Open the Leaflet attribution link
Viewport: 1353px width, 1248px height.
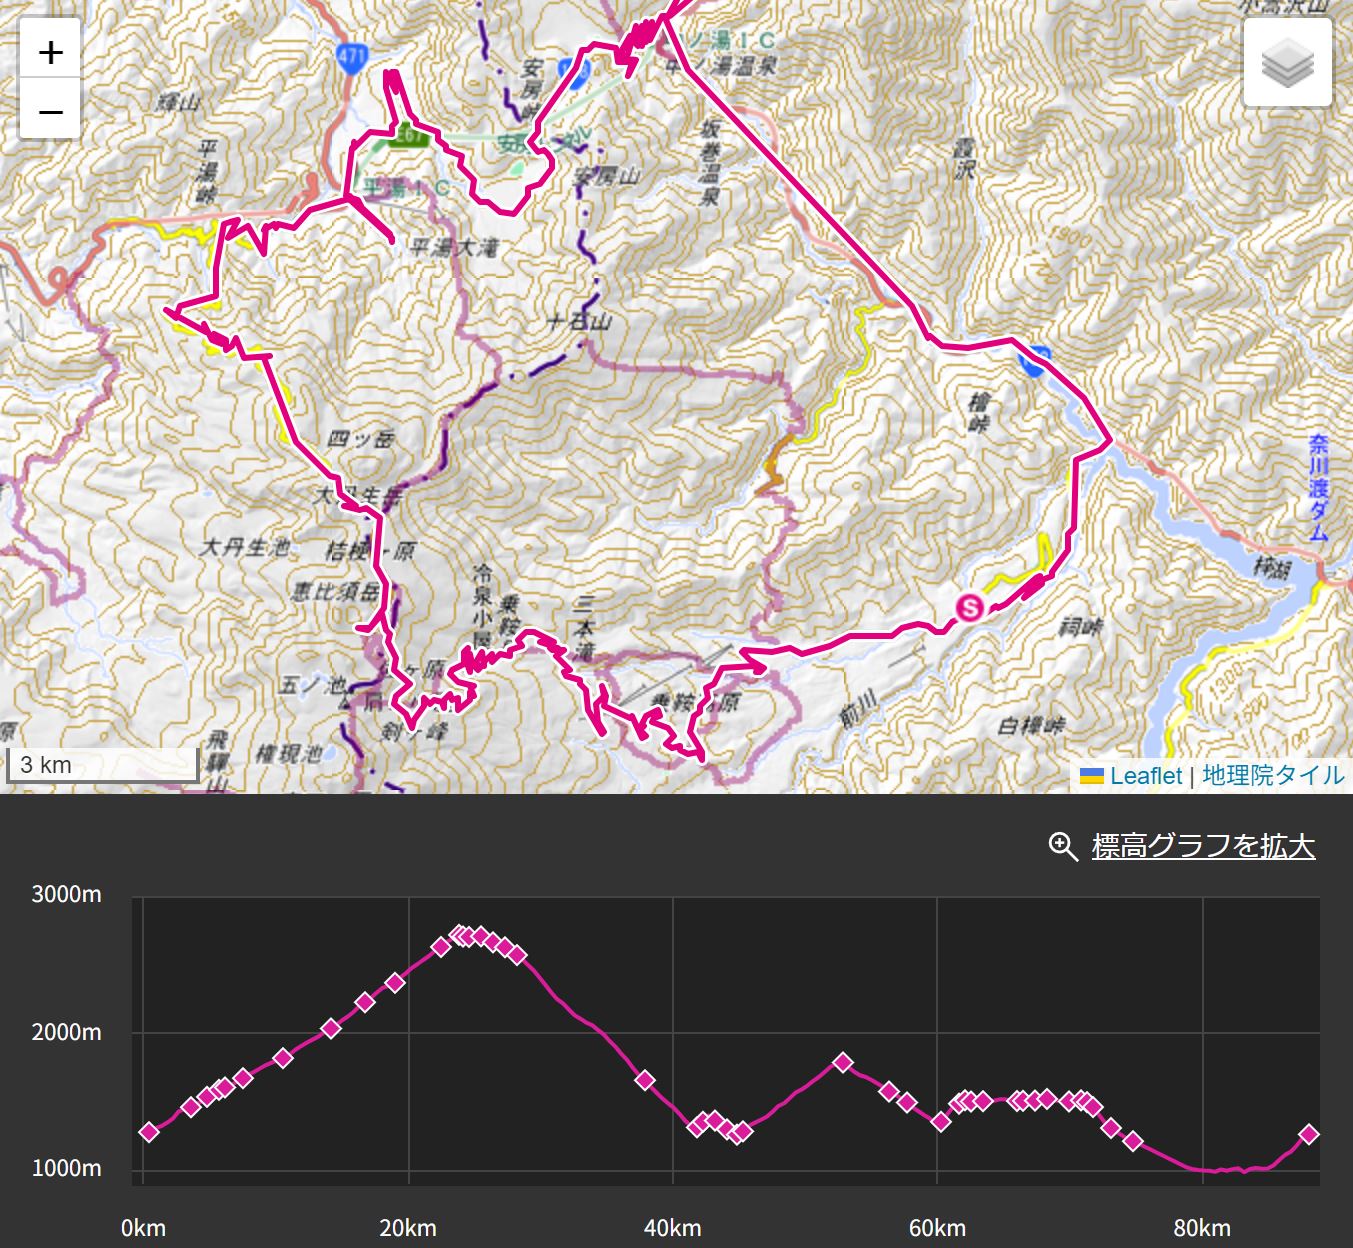coord(1145,776)
